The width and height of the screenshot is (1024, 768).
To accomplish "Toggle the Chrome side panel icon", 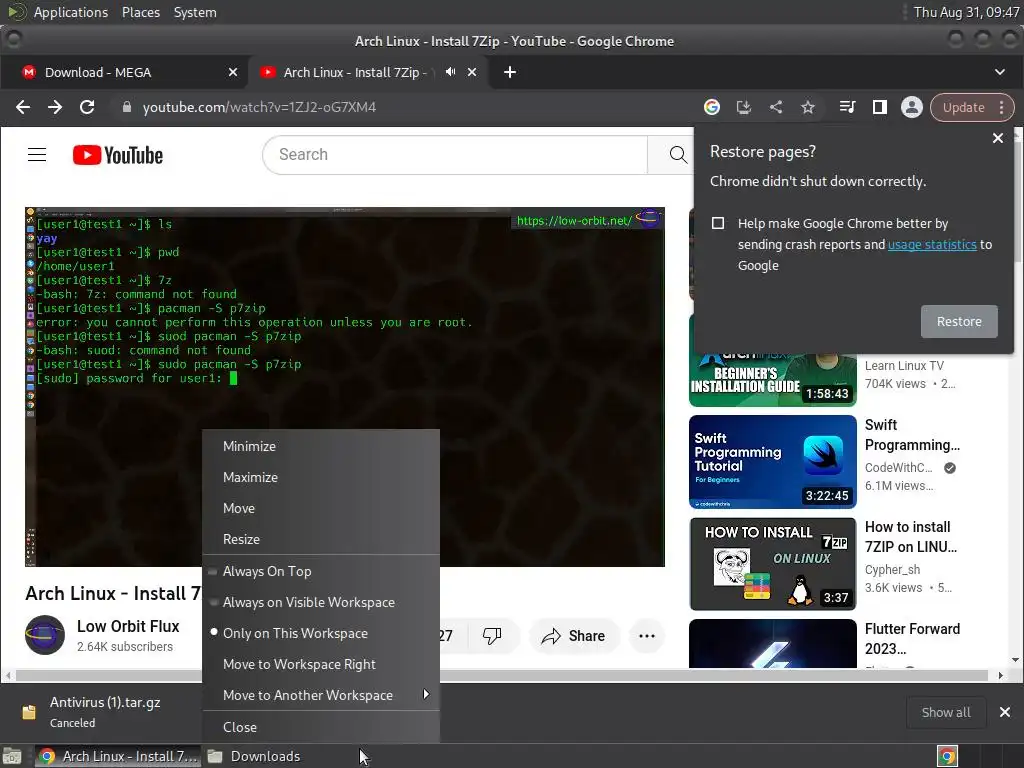I will [x=880, y=107].
